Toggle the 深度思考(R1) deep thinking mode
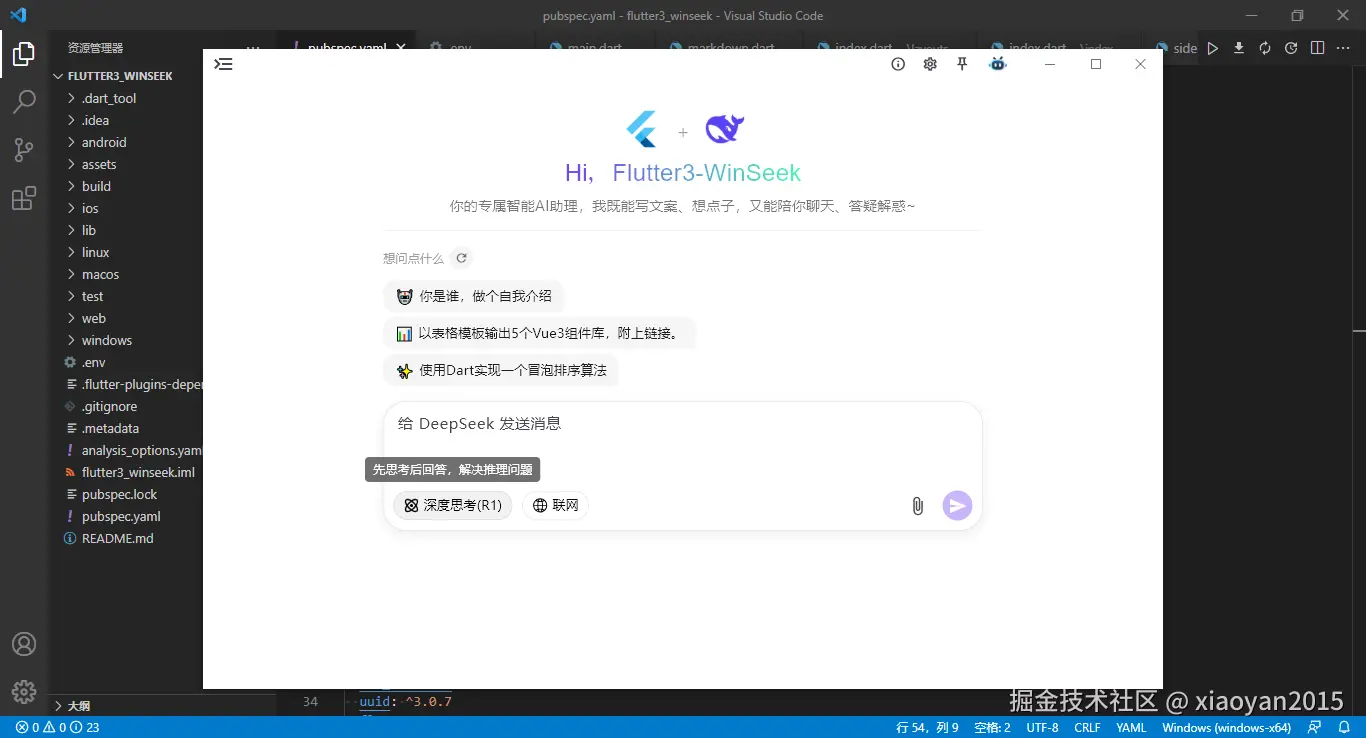Image resolution: width=1366 pixels, height=738 pixels. pyautogui.click(x=453, y=506)
